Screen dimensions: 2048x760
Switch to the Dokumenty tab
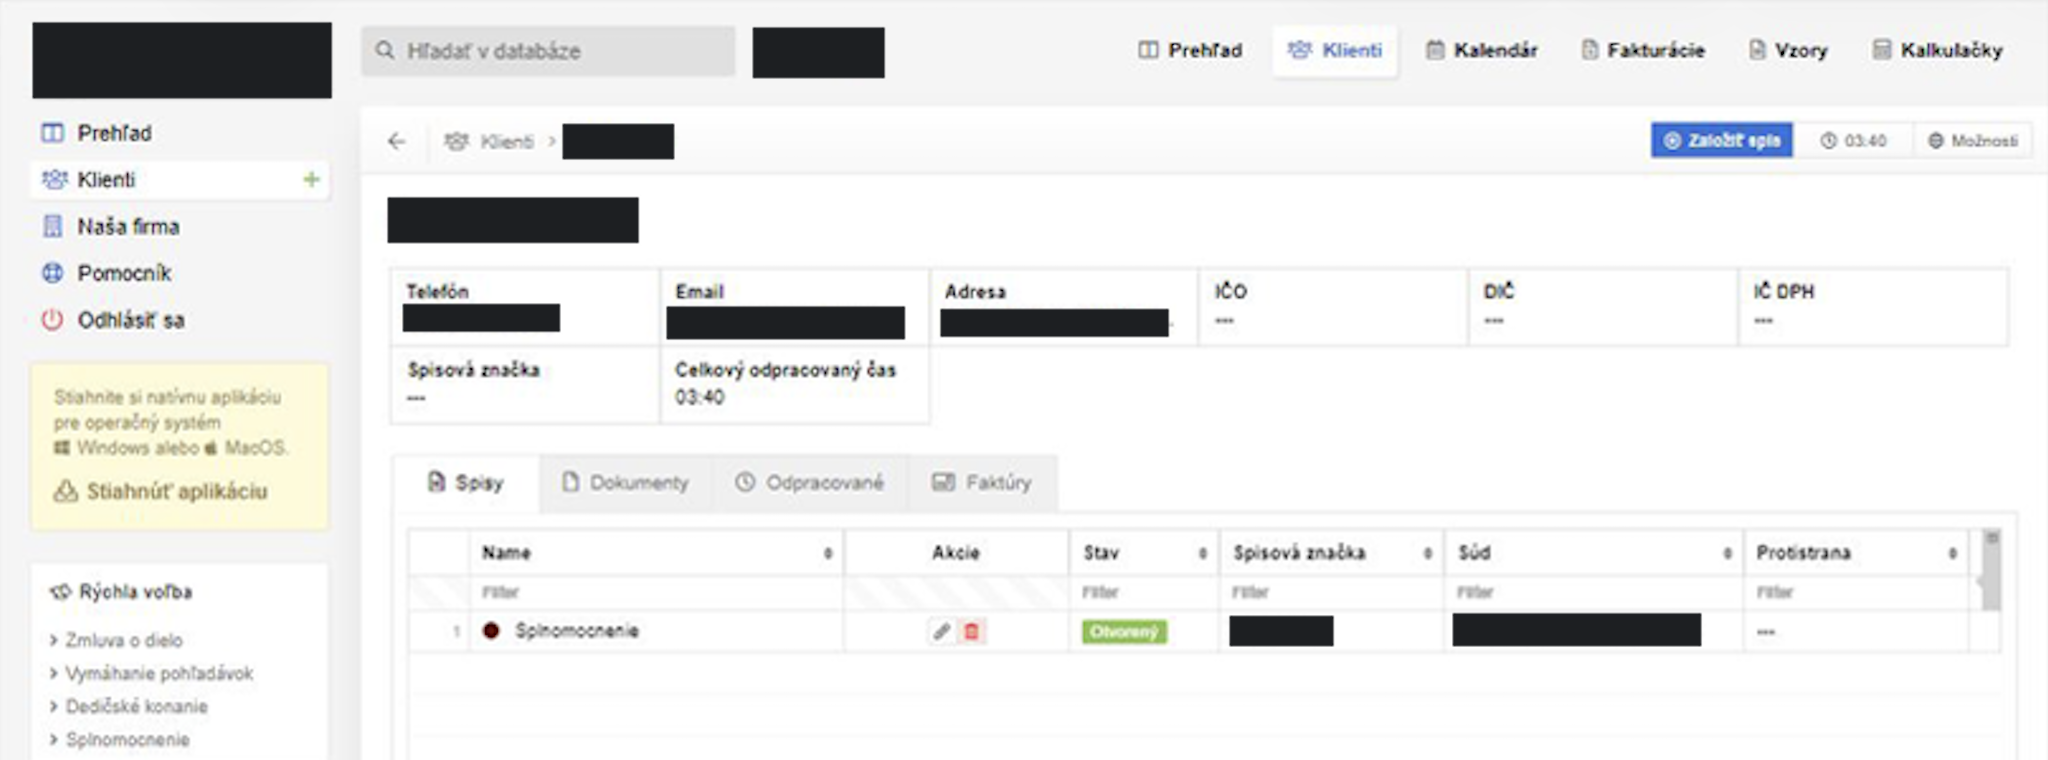tap(626, 483)
